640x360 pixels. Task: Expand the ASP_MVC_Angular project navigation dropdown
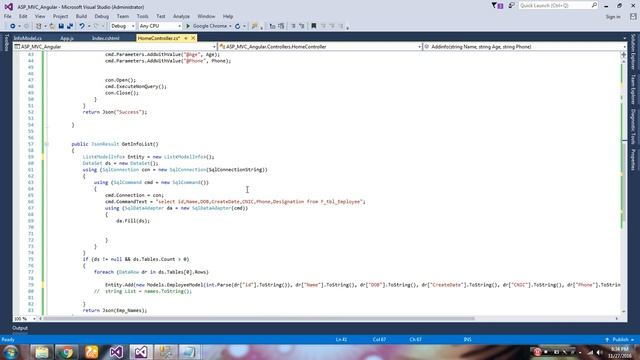point(214,47)
